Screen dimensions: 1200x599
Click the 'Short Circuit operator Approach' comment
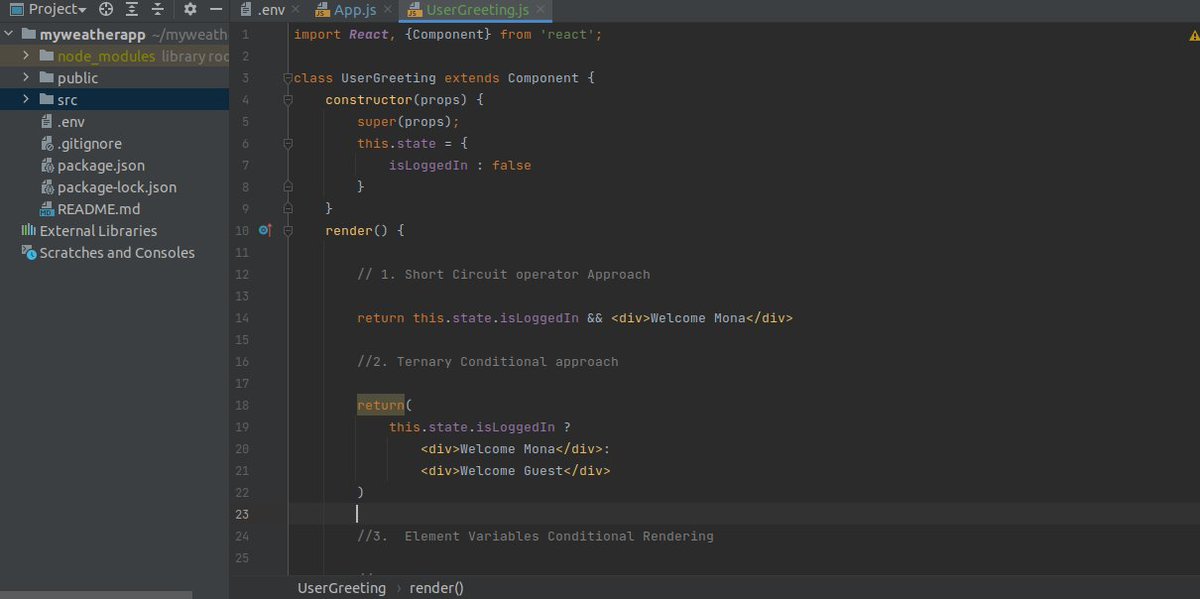pos(504,274)
